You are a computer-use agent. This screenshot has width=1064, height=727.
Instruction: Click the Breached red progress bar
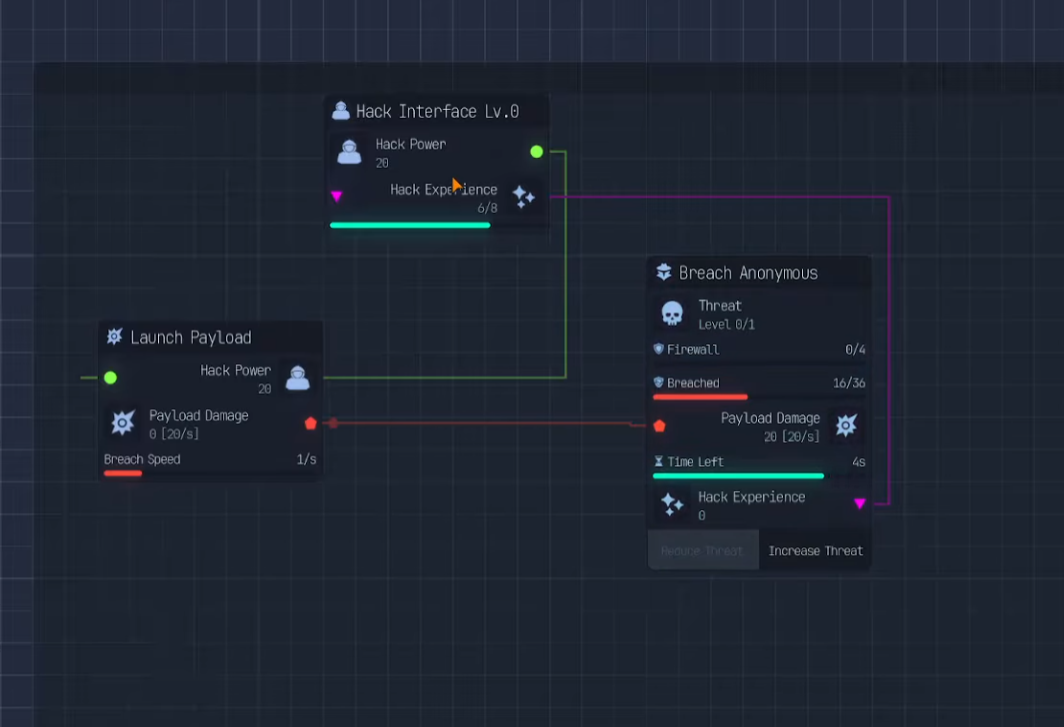point(700,397)
